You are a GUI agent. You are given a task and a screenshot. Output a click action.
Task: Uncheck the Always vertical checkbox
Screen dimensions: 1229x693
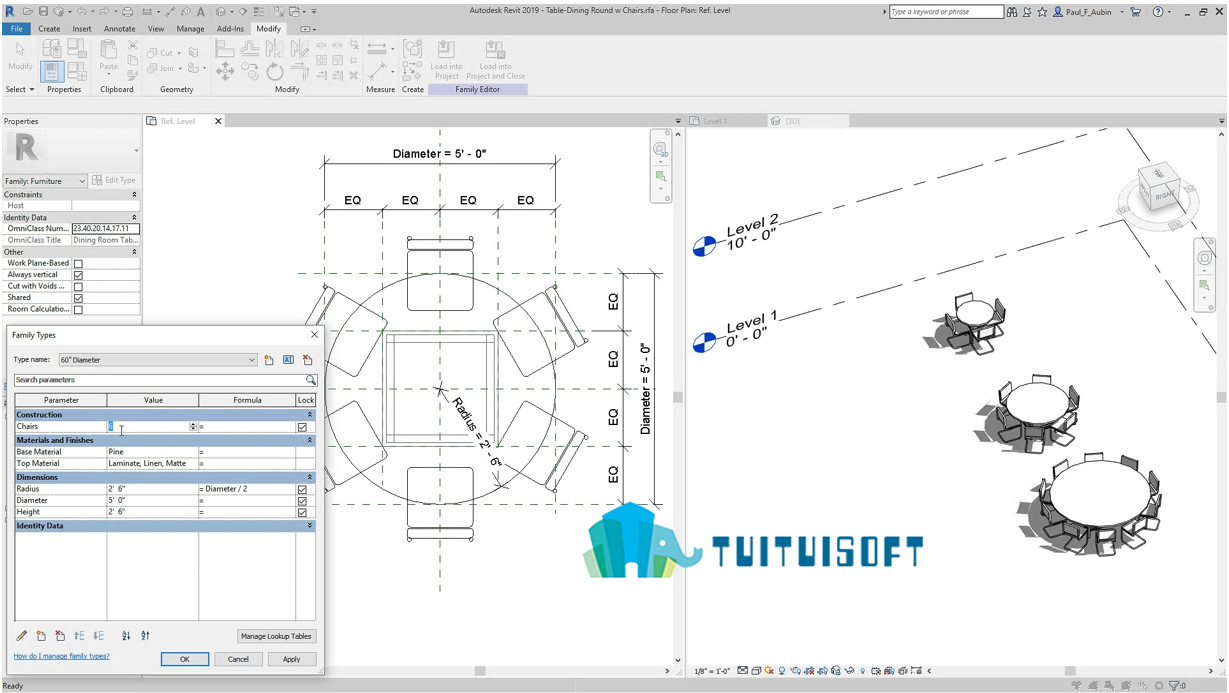[78, 275]
